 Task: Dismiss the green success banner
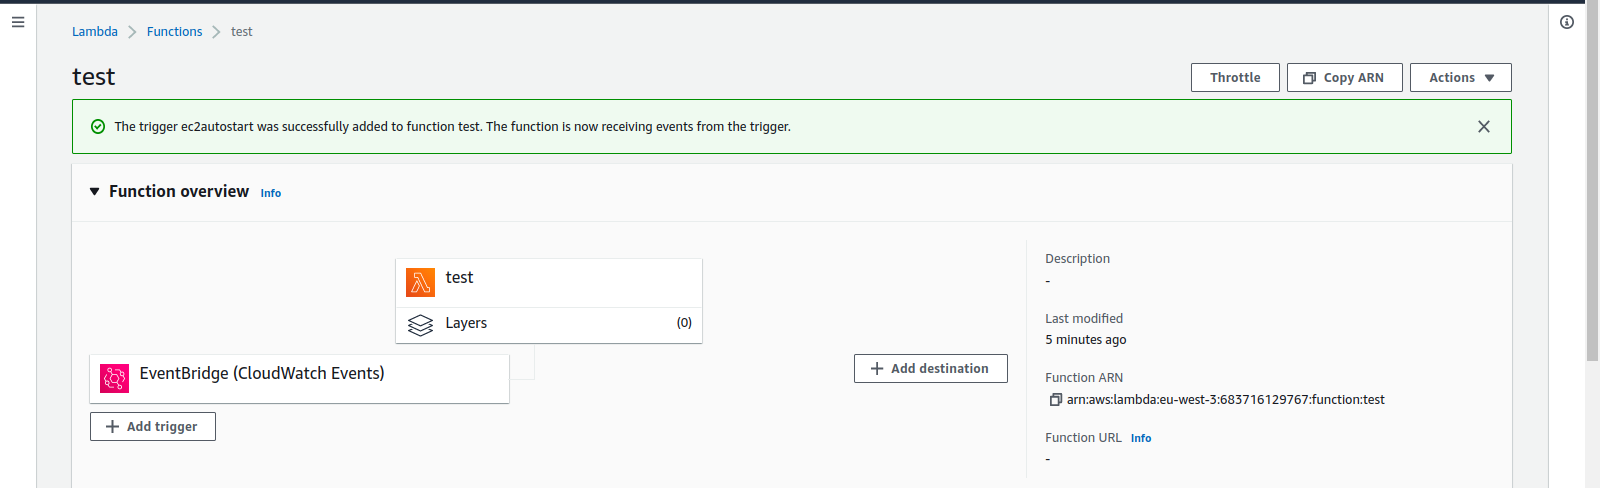[x=1484, y=127]
